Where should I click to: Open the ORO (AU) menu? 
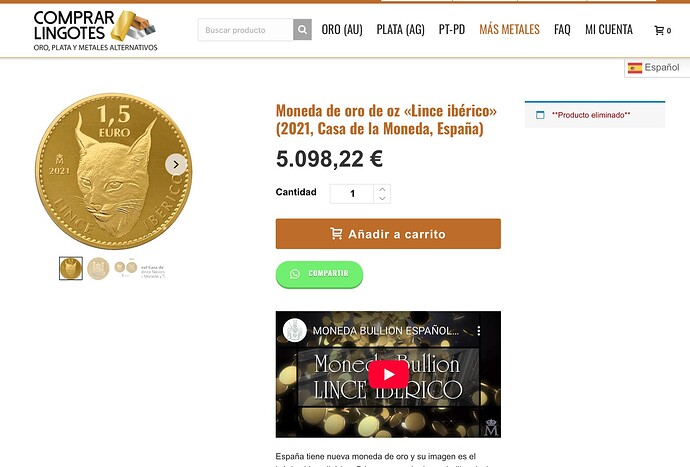342,29
